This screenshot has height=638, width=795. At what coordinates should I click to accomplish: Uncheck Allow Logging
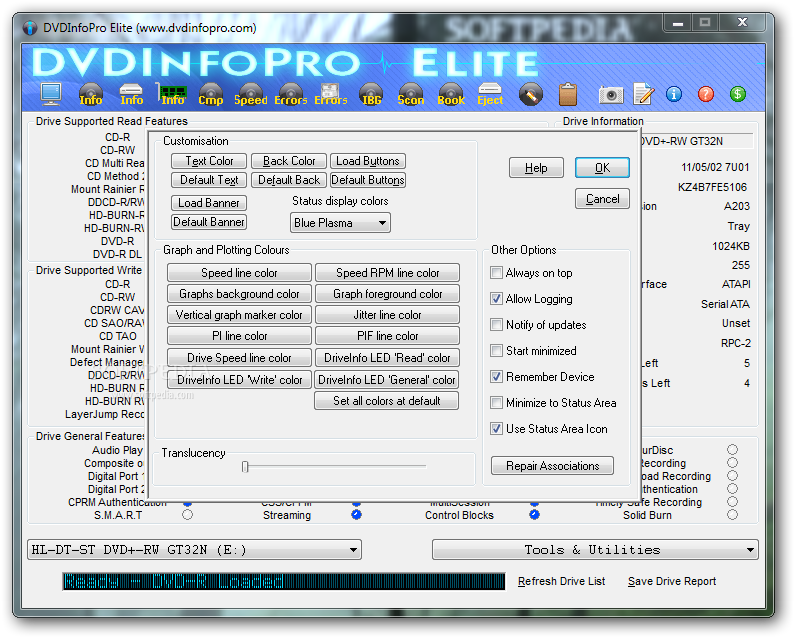pyautogui.click(x=496, y=299)
